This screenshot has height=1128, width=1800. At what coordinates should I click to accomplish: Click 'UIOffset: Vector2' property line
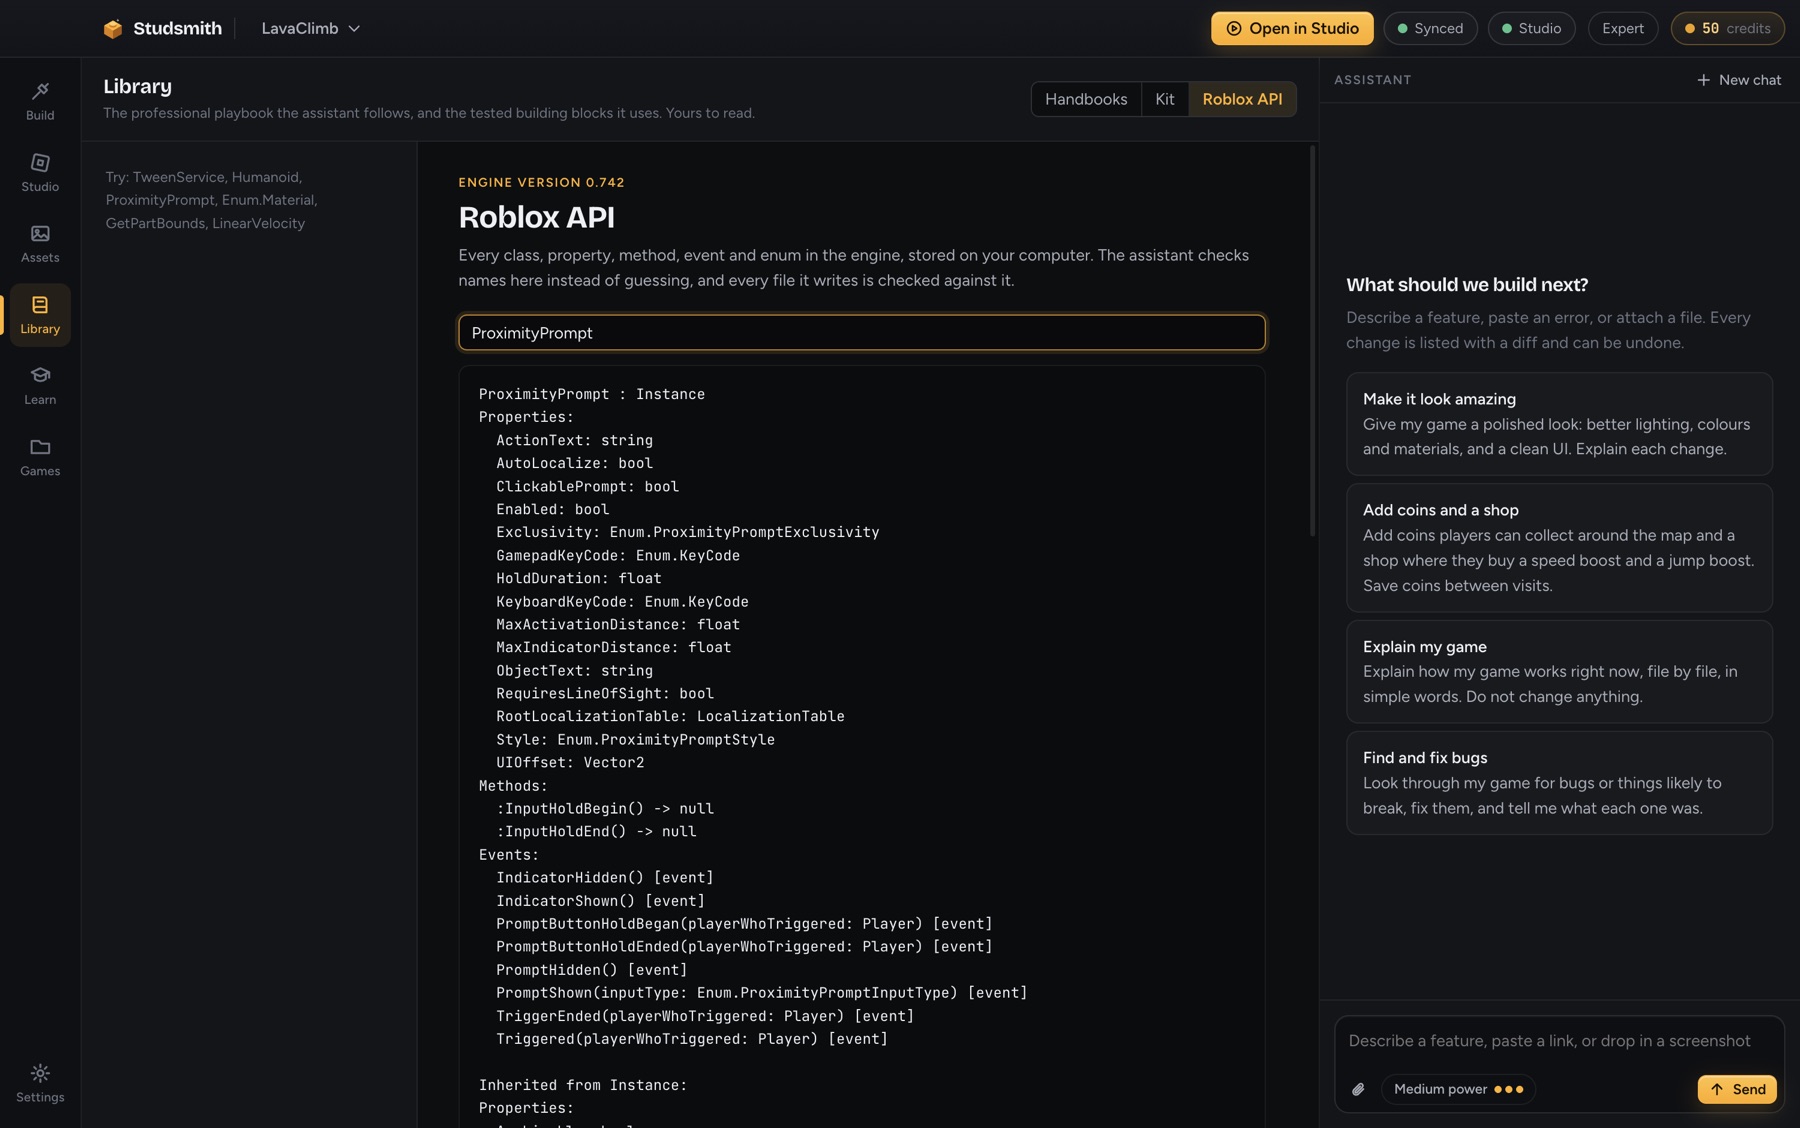click(x=570, y=762)
